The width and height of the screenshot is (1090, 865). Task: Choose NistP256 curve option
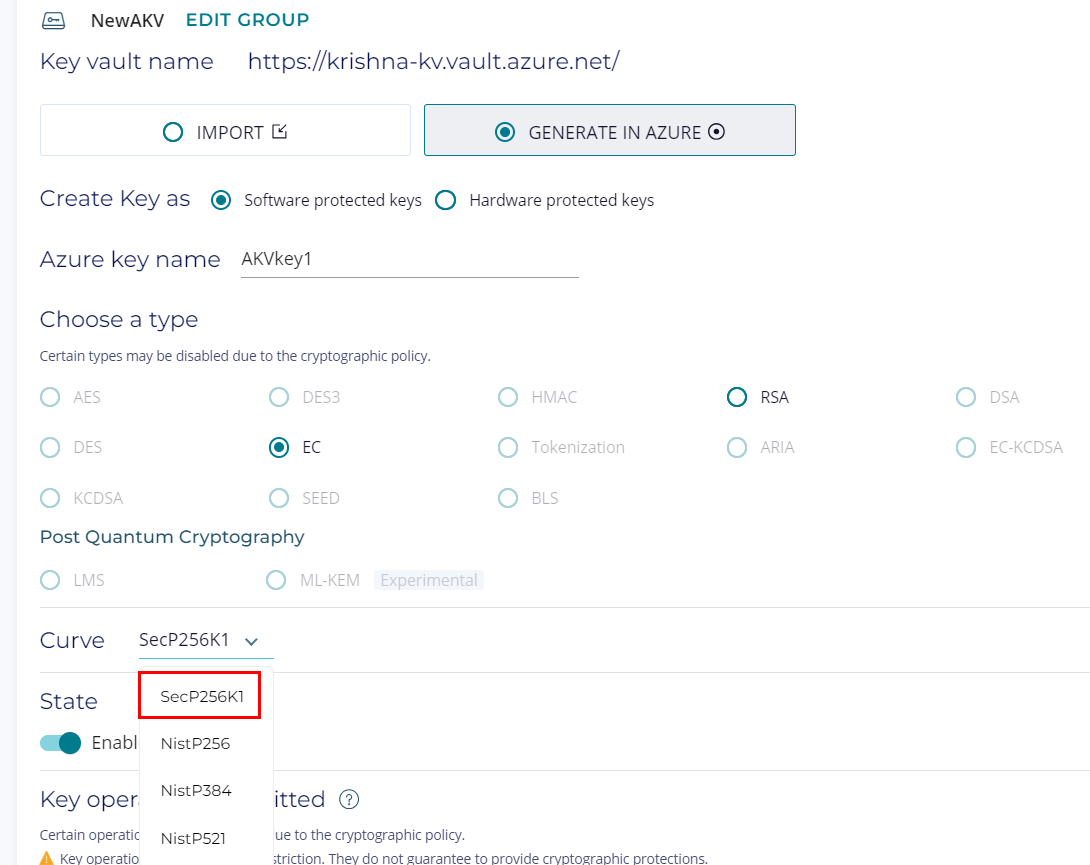click(x=195, y=743)
